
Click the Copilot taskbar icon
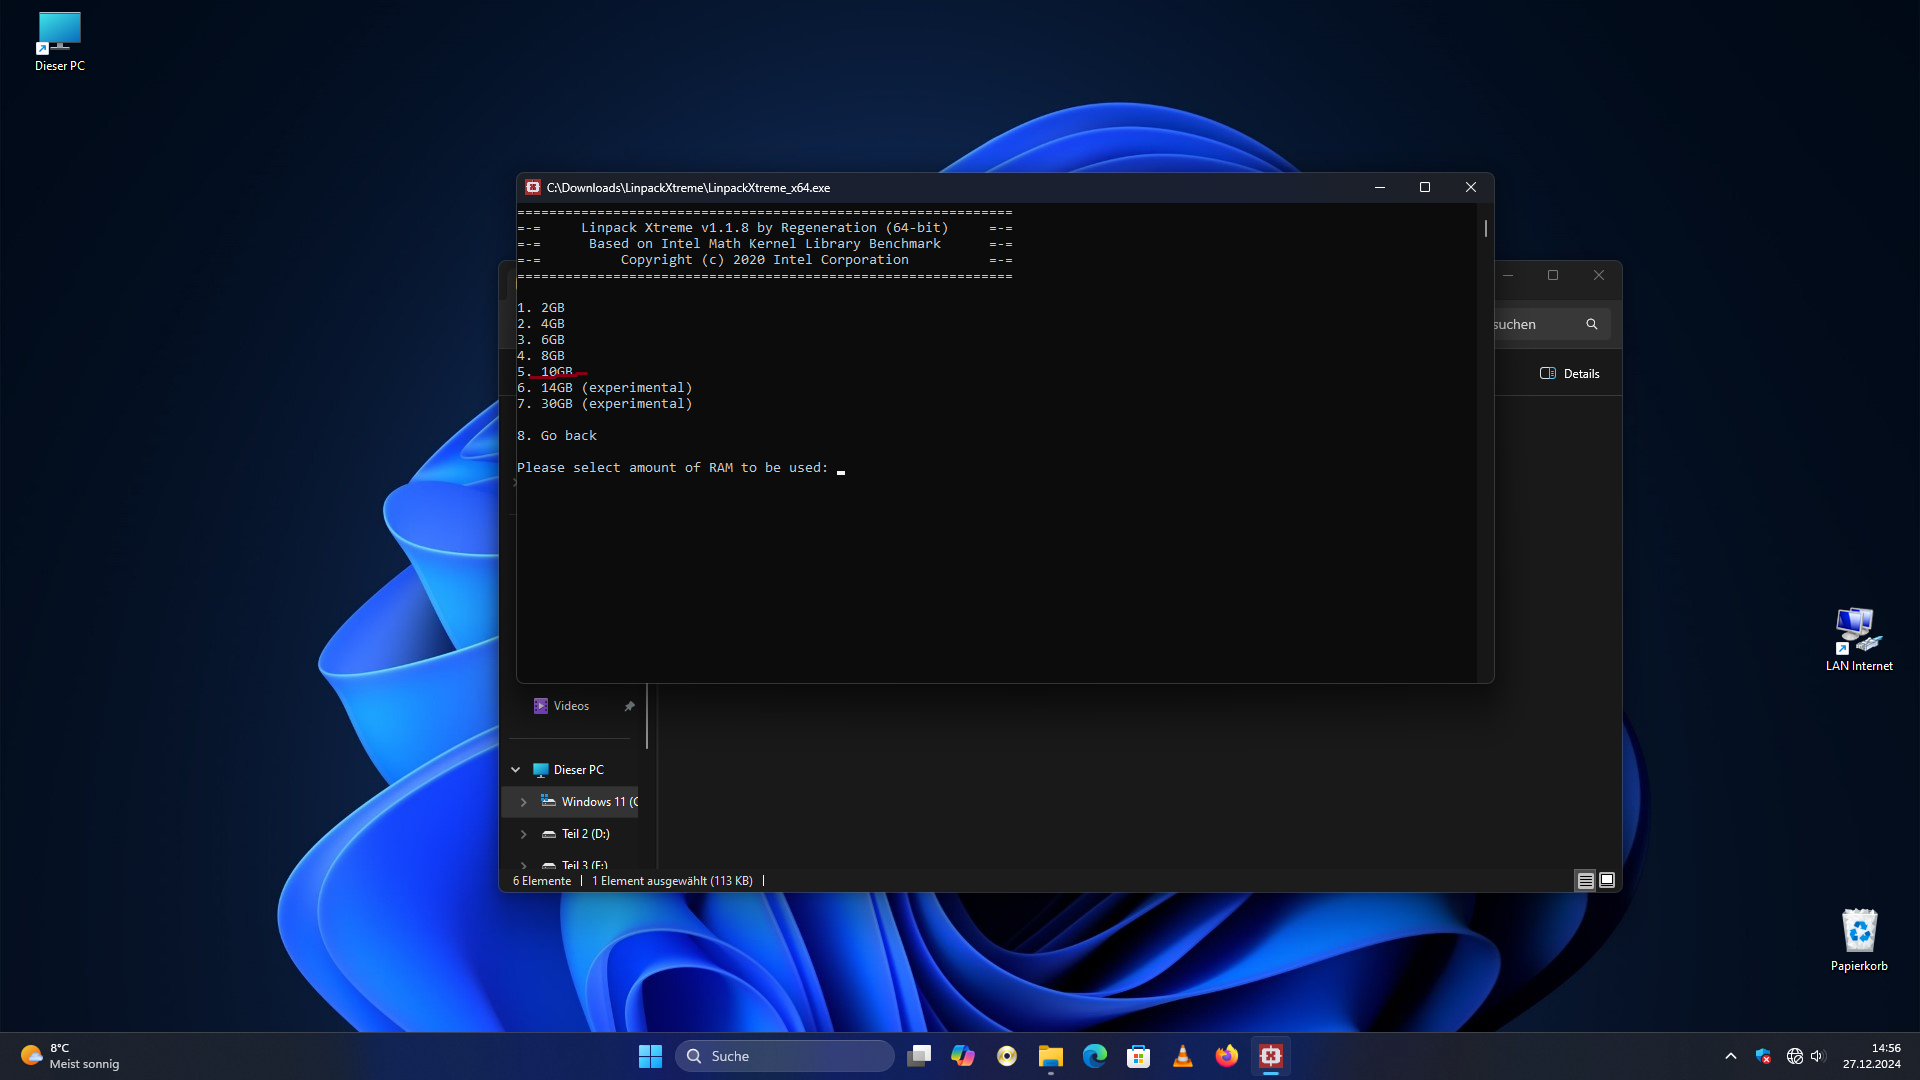pos(962,1056)
